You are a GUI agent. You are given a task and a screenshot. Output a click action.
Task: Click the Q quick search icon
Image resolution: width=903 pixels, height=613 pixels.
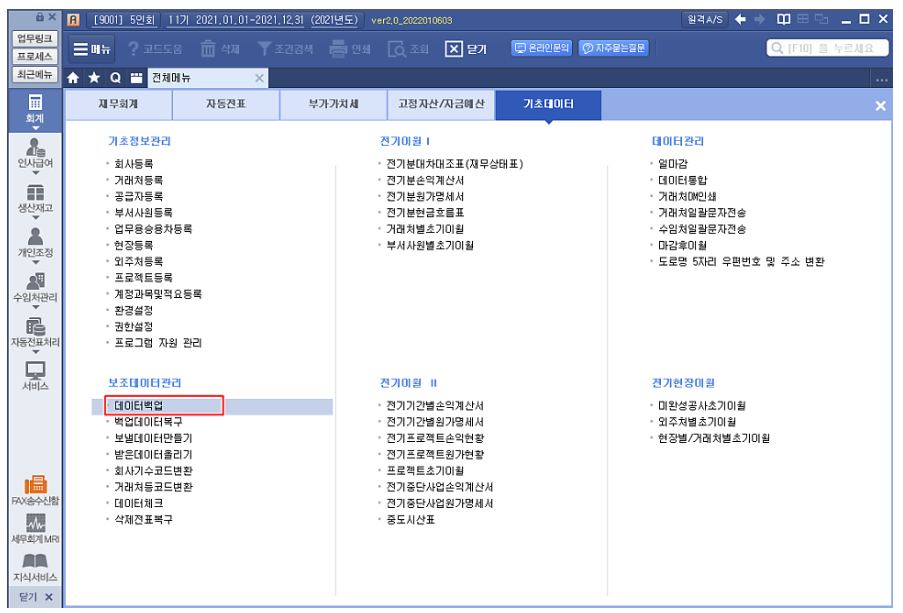pyautogui.click(x=115, y=78)
